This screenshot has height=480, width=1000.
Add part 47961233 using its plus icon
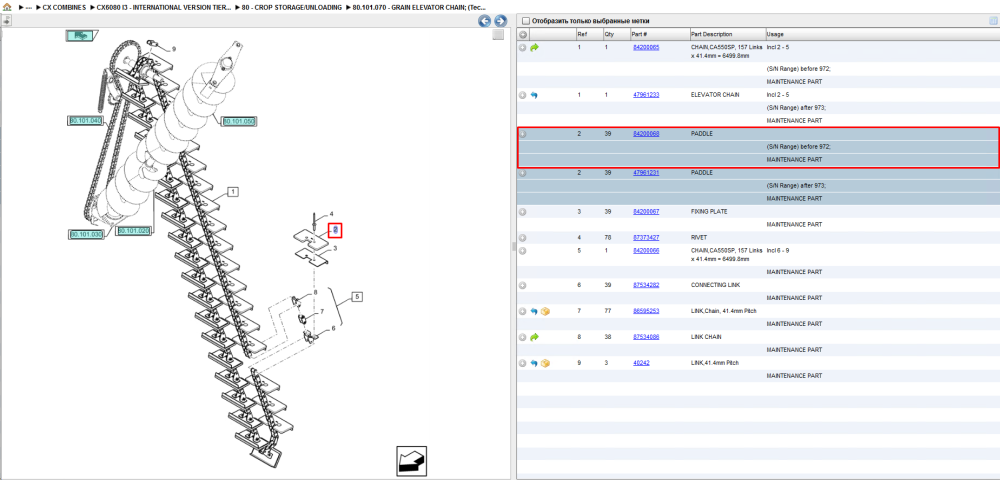point(523,95)
